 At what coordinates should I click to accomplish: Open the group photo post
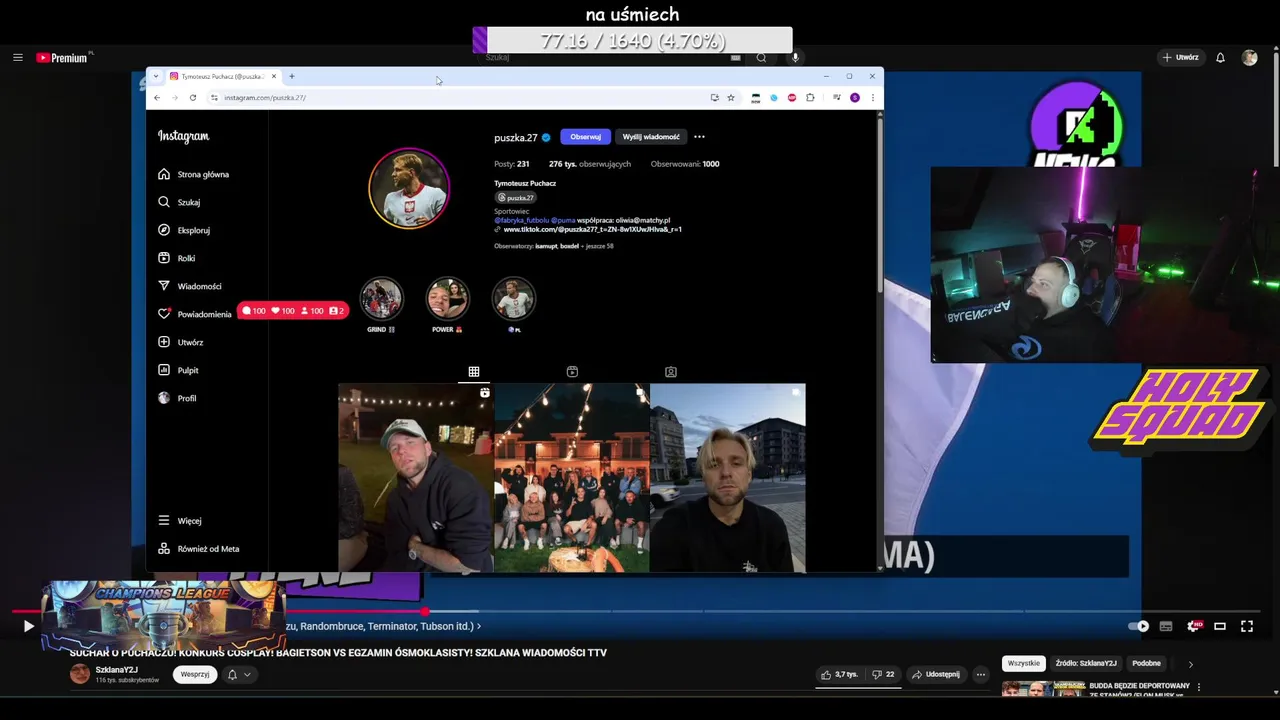[572, 478]
